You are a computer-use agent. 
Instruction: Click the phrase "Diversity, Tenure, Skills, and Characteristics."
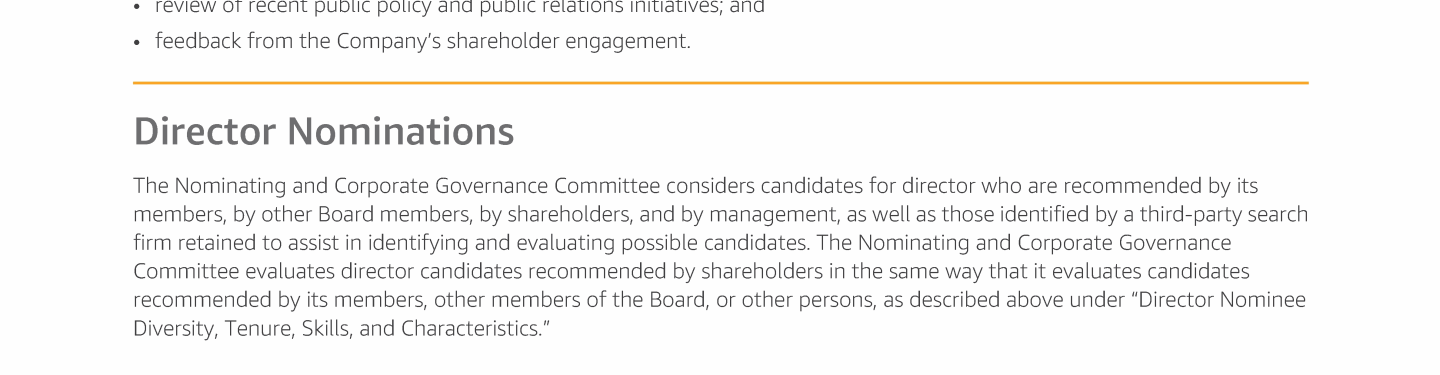pos(342,329)
